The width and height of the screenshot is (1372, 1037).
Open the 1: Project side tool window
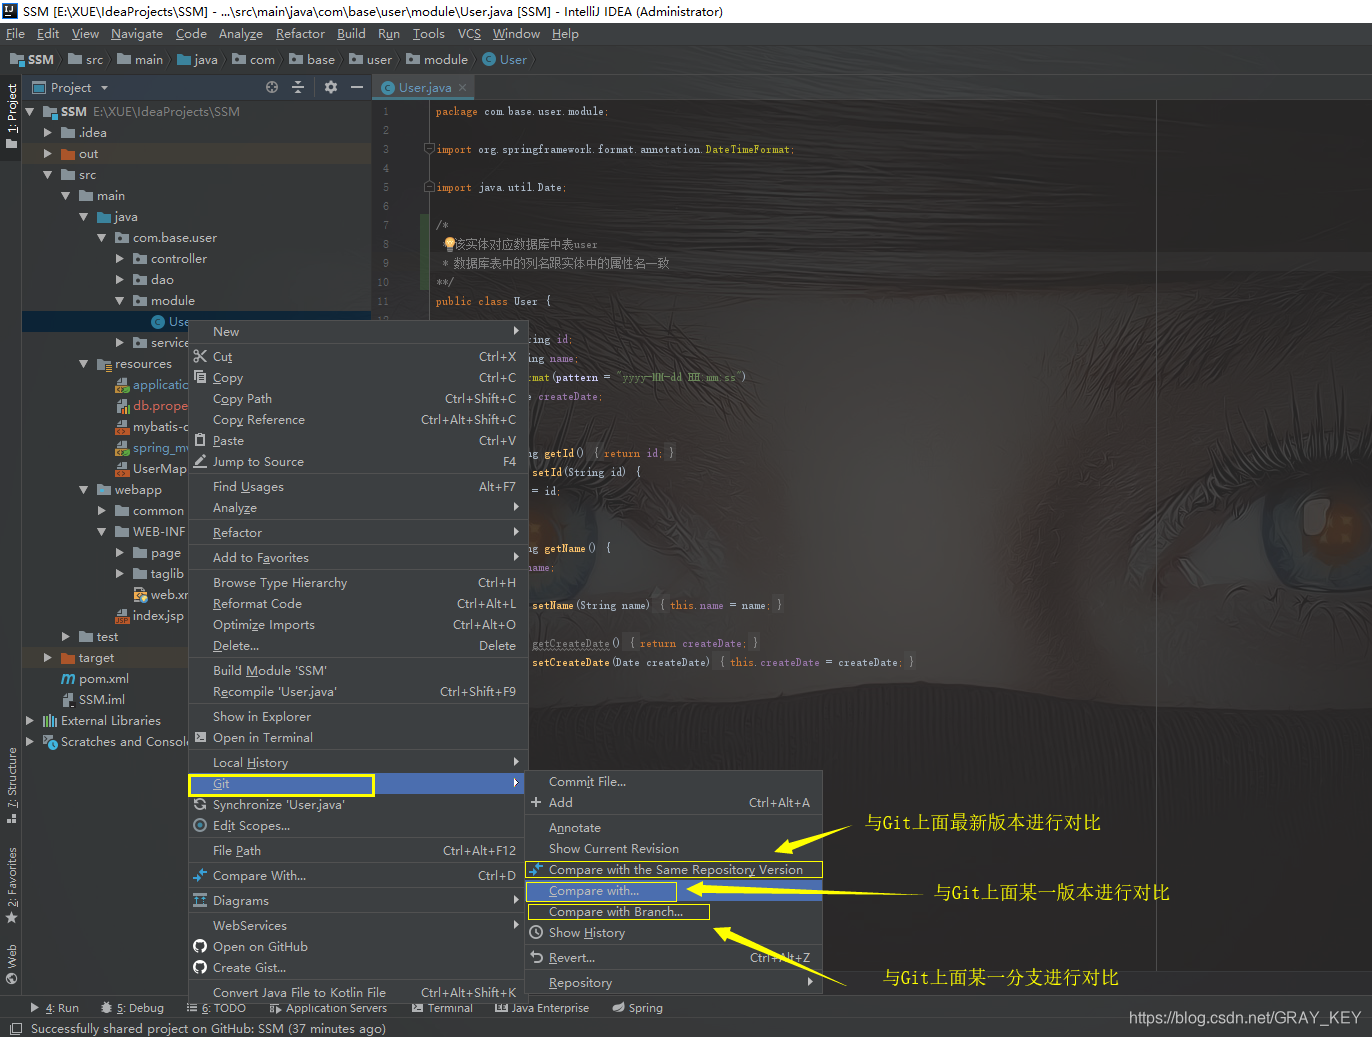11,116
